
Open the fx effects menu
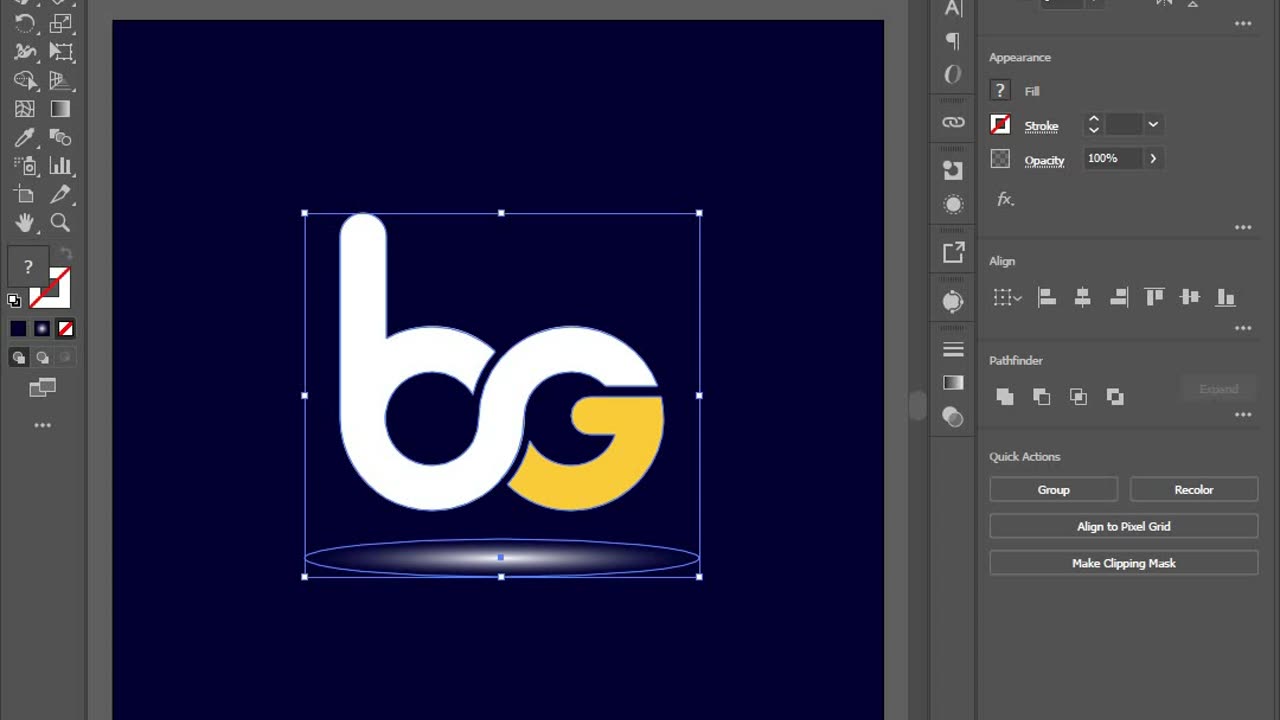pos(1005,199)
